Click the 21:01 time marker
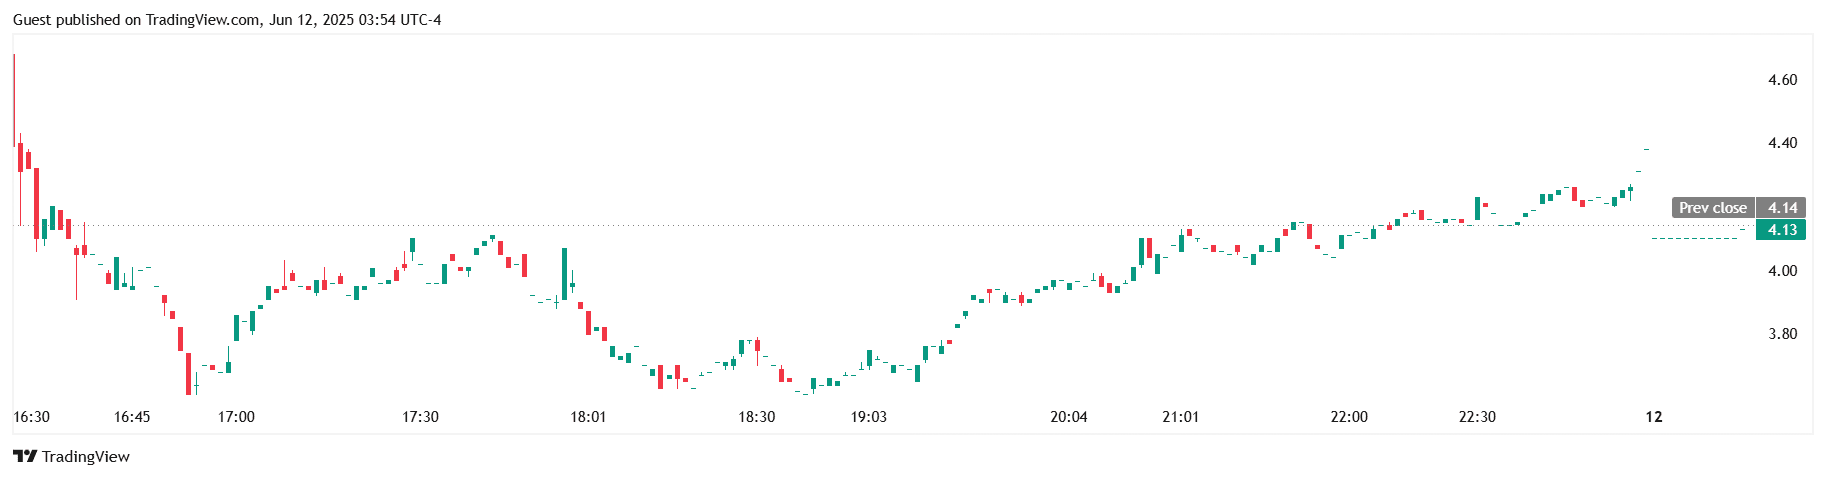The width and height of the screenshot is (1826, 478). 1181,417
